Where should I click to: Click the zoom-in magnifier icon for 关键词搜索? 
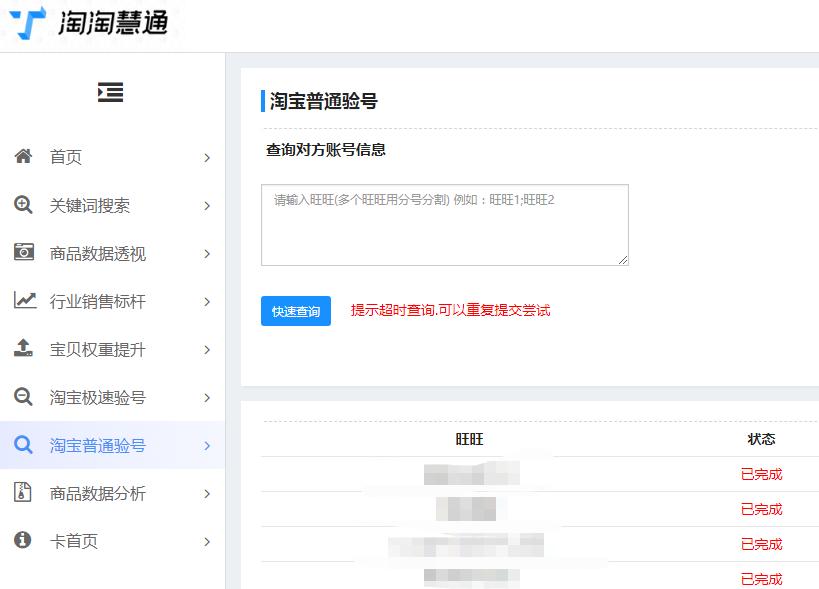tap(24, 205)
